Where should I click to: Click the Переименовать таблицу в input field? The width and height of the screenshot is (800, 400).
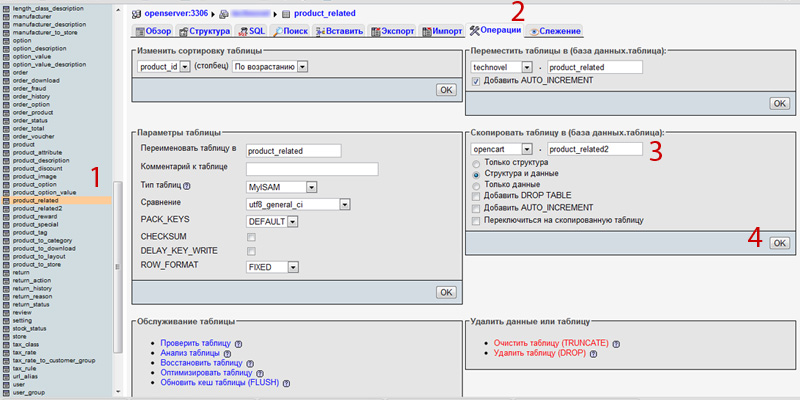293,151
